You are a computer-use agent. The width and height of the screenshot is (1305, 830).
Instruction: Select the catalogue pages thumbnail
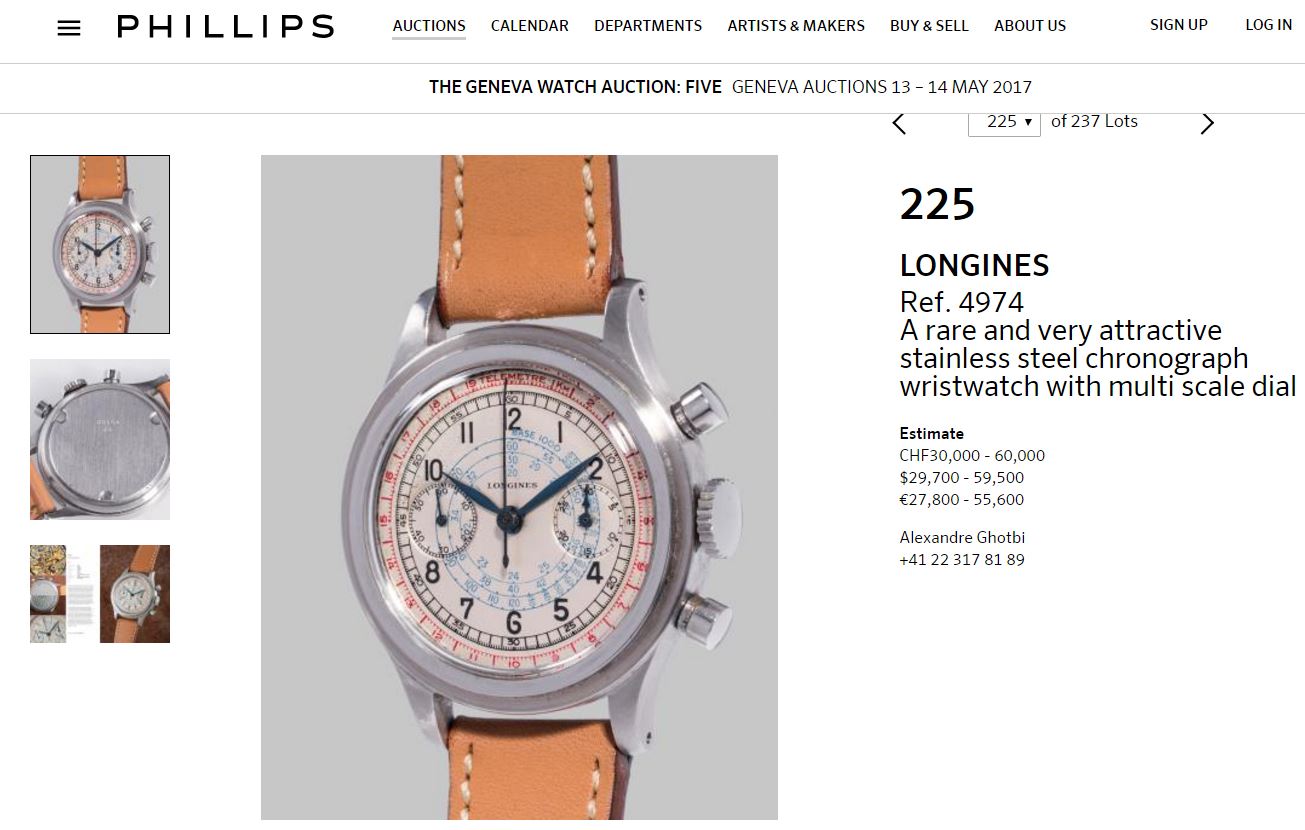[x=100, y=594]
